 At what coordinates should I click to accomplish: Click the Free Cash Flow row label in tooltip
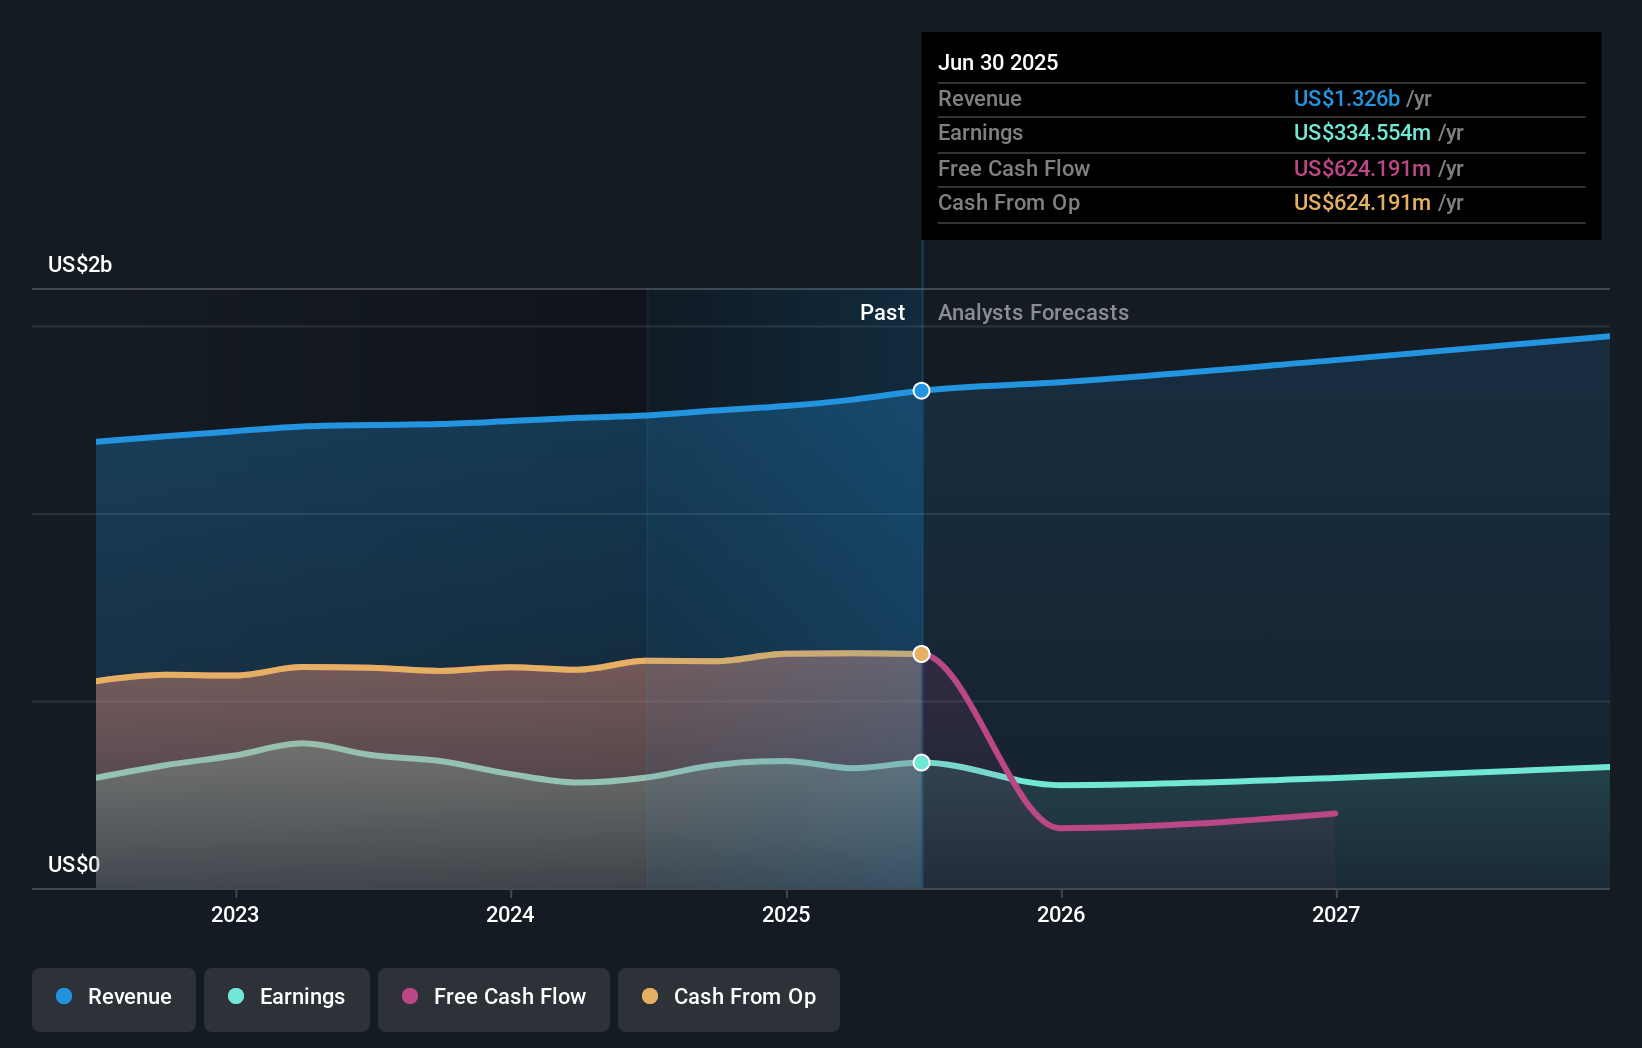click(1014, 168)
